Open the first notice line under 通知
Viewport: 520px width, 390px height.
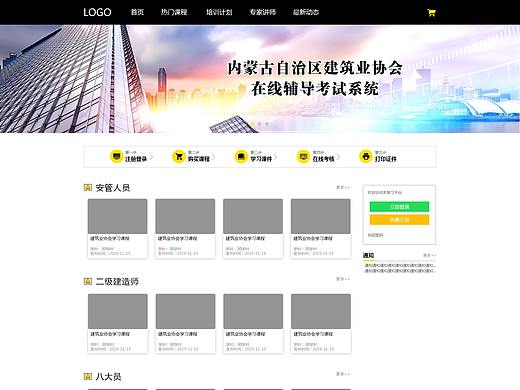pos(400,265)
